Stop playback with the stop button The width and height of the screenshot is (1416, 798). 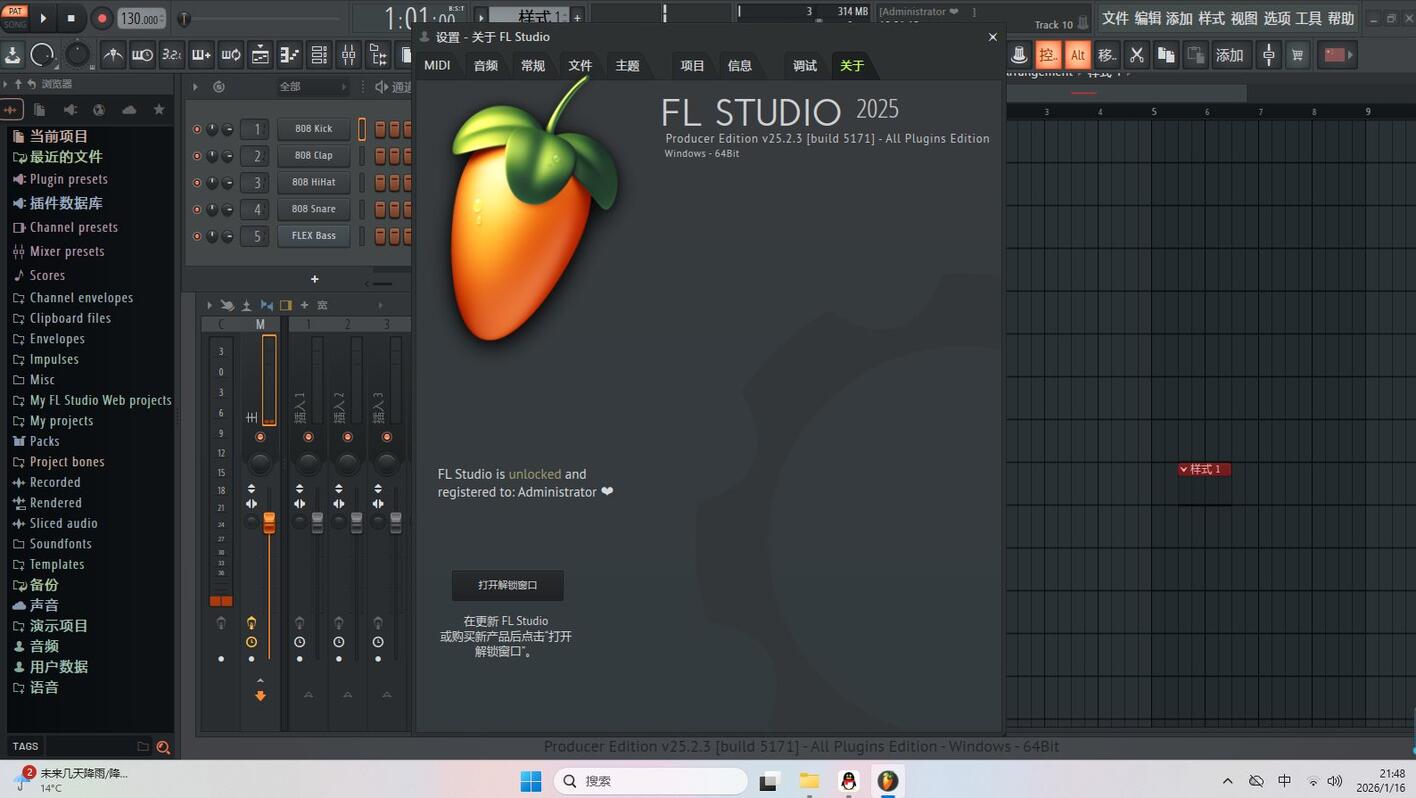point(71,18)
